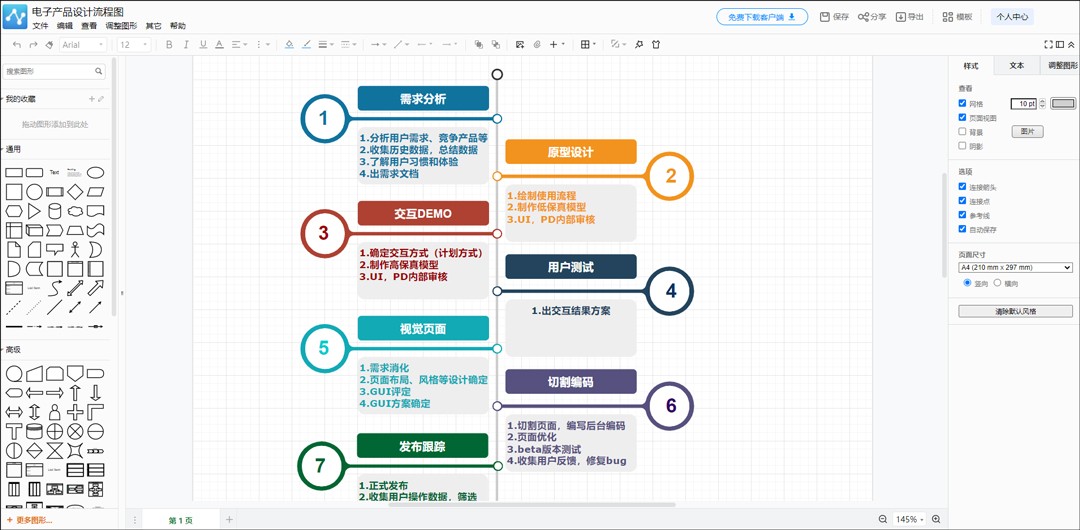Select the format painter icon

49,45
